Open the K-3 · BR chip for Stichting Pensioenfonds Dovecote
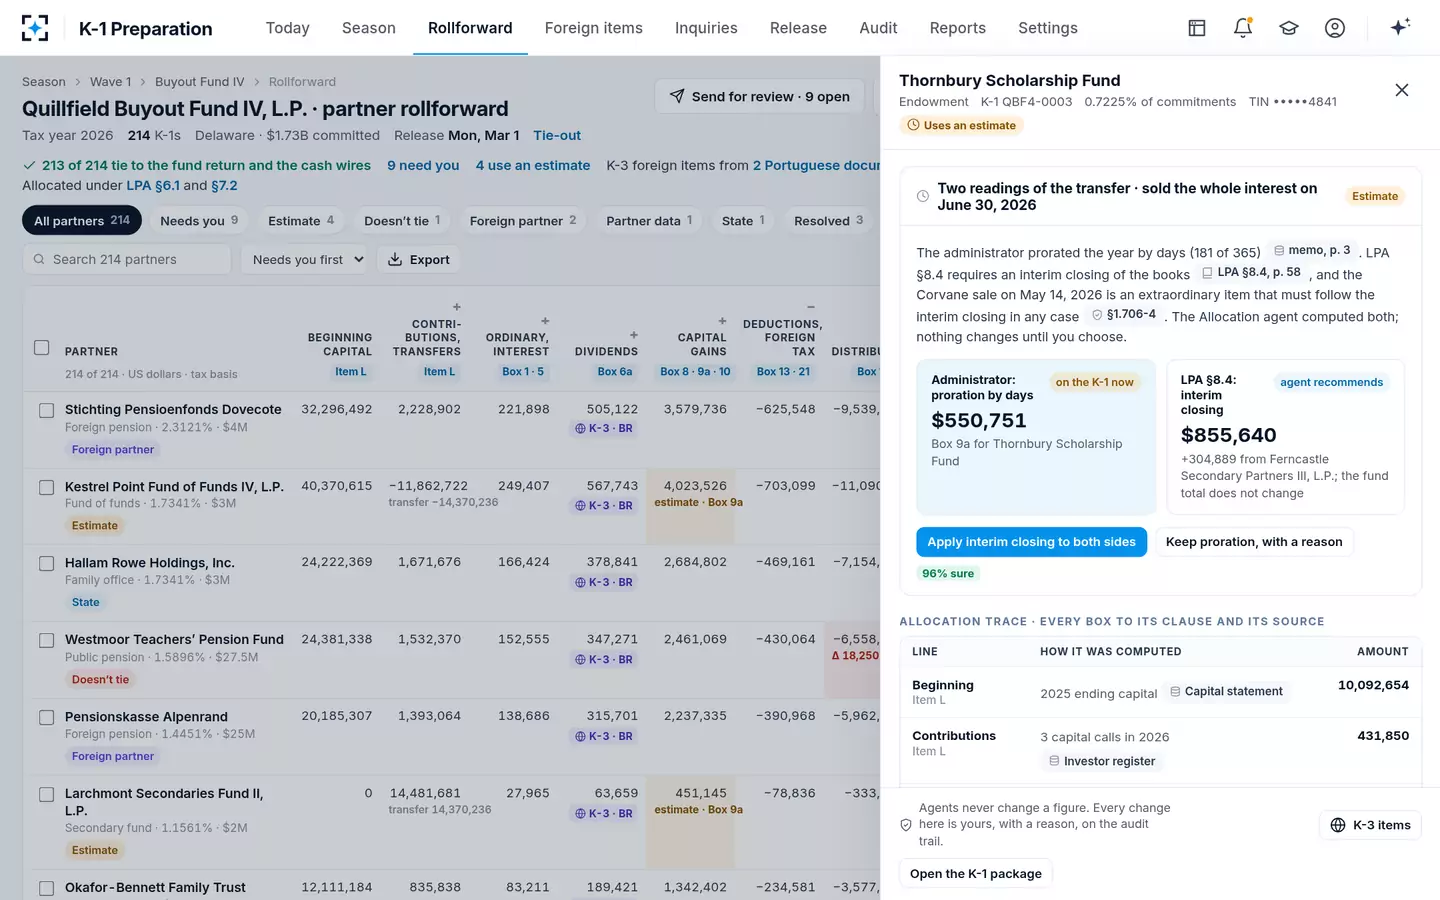 (x=604, y=428)
